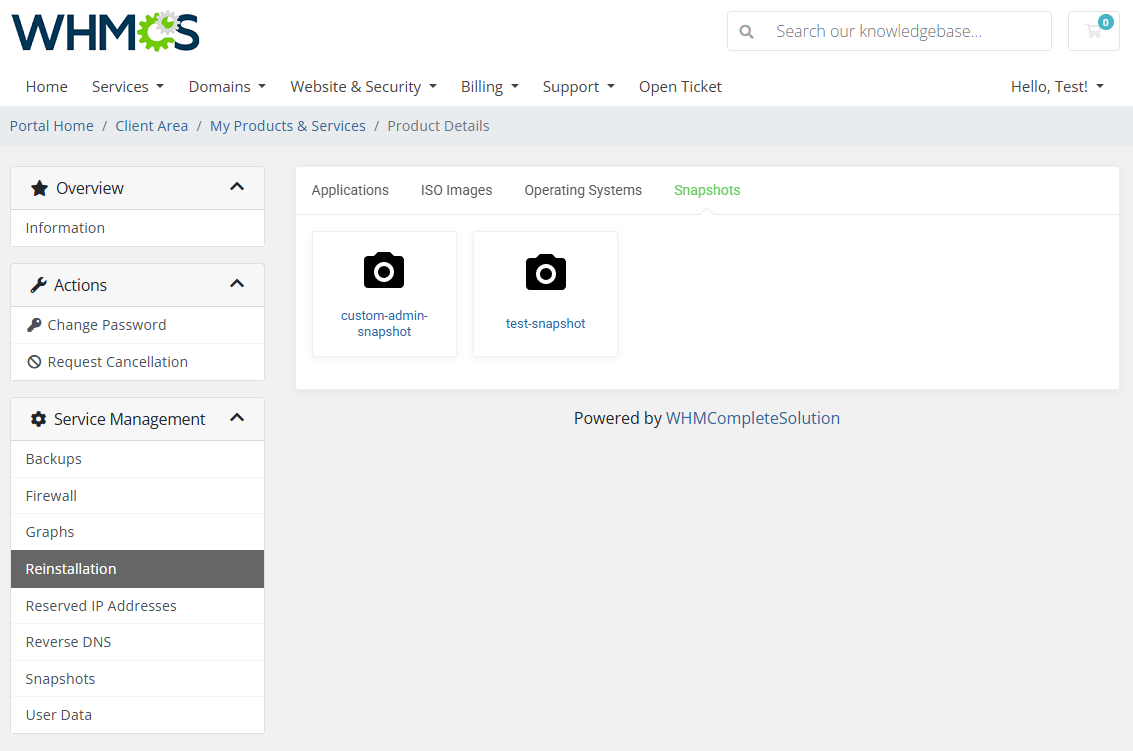Image resolution: width=1133 pixels, height=751 pixels.
Task: Expand the Hello, Test! account dropdown
Action: (x=1056, y=86)
